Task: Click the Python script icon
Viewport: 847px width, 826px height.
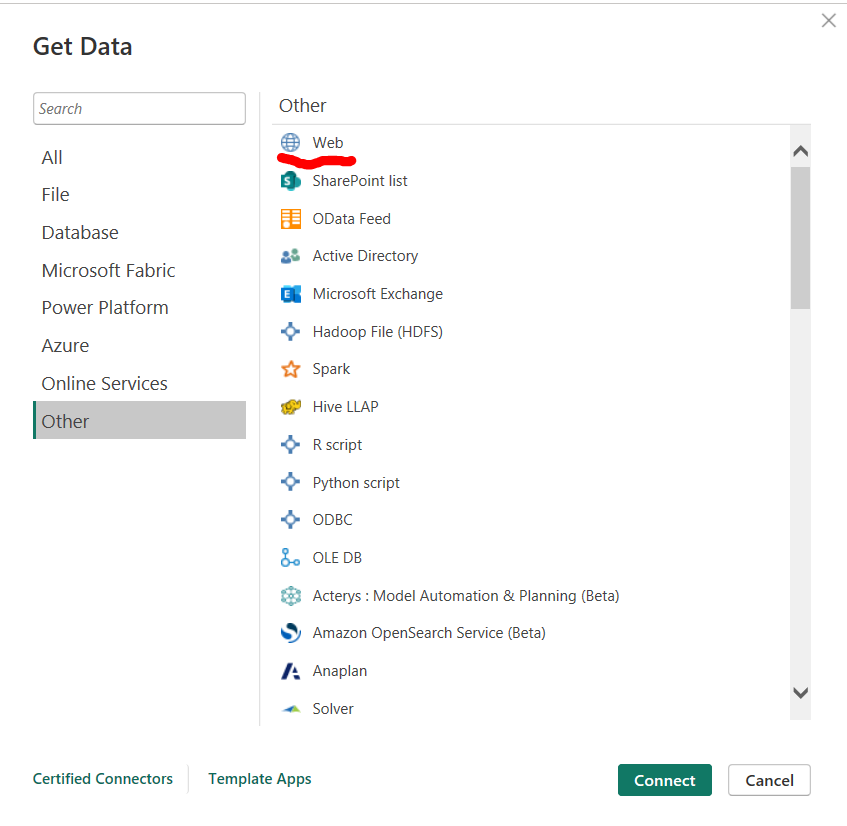Action: pyautogui.click(x=290, y=482)
